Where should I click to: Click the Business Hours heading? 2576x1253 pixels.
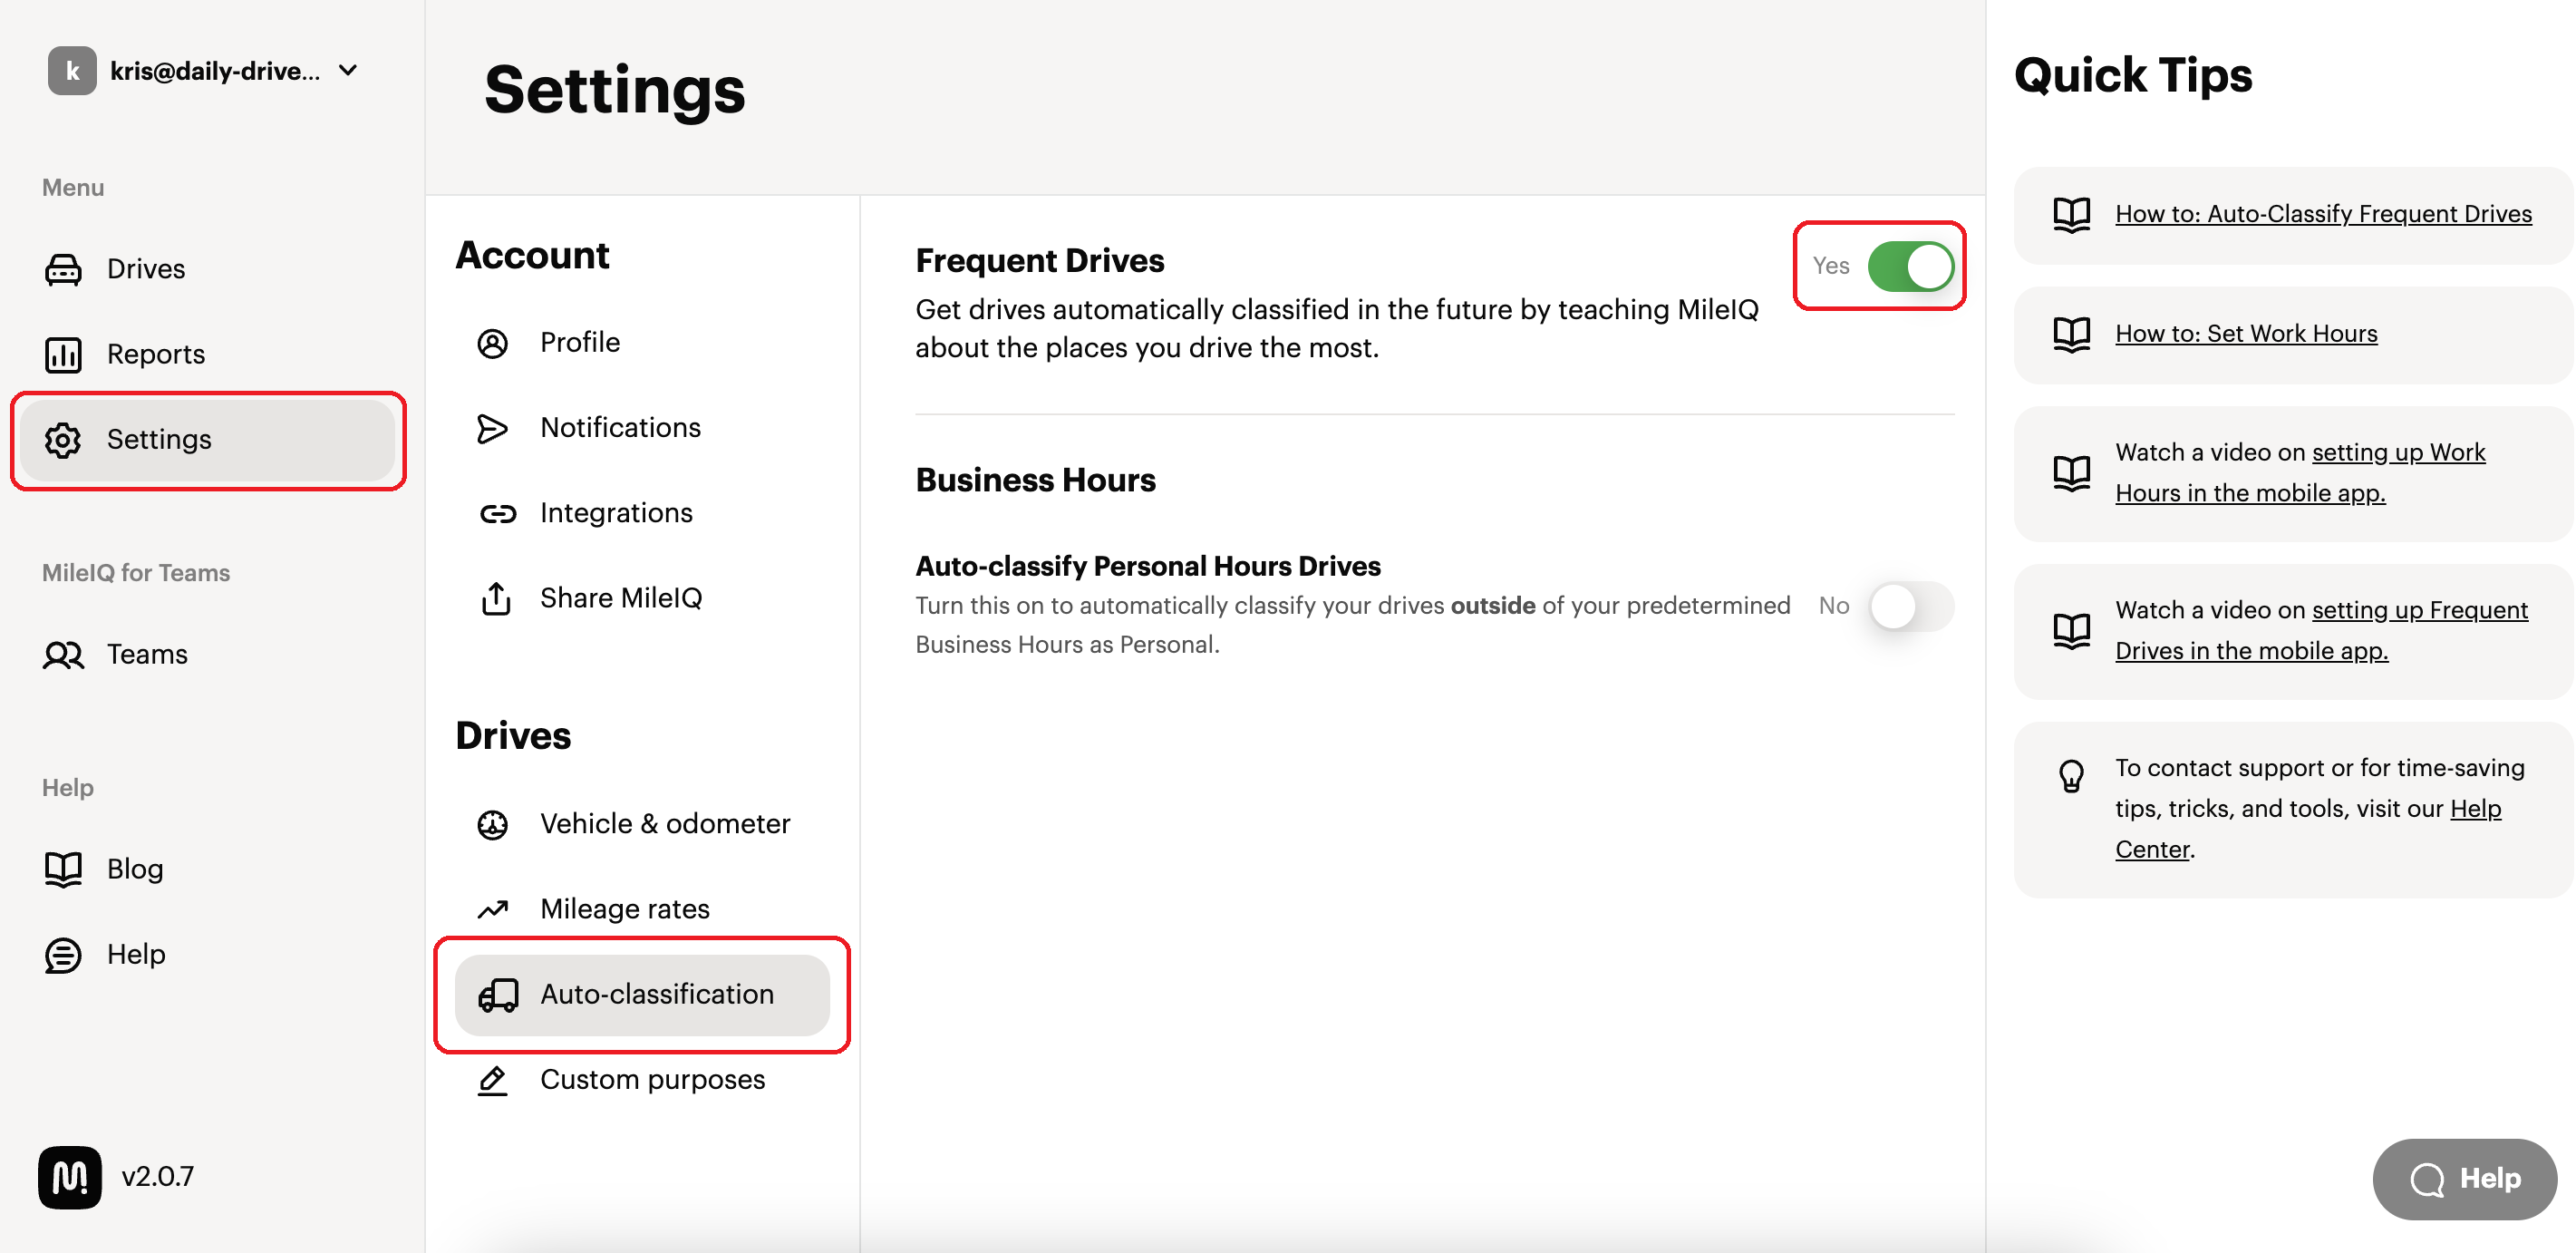pos(1035,480)
